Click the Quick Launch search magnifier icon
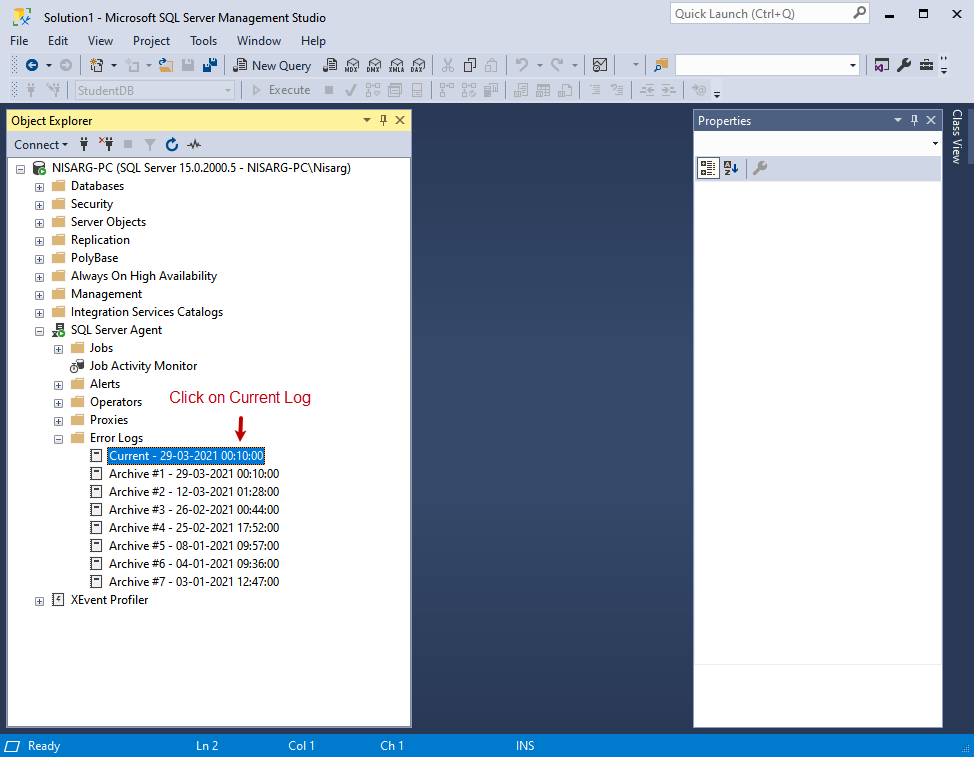Image resolution: width=974 pixels, height=757 pixels. [x=859, y=13]
